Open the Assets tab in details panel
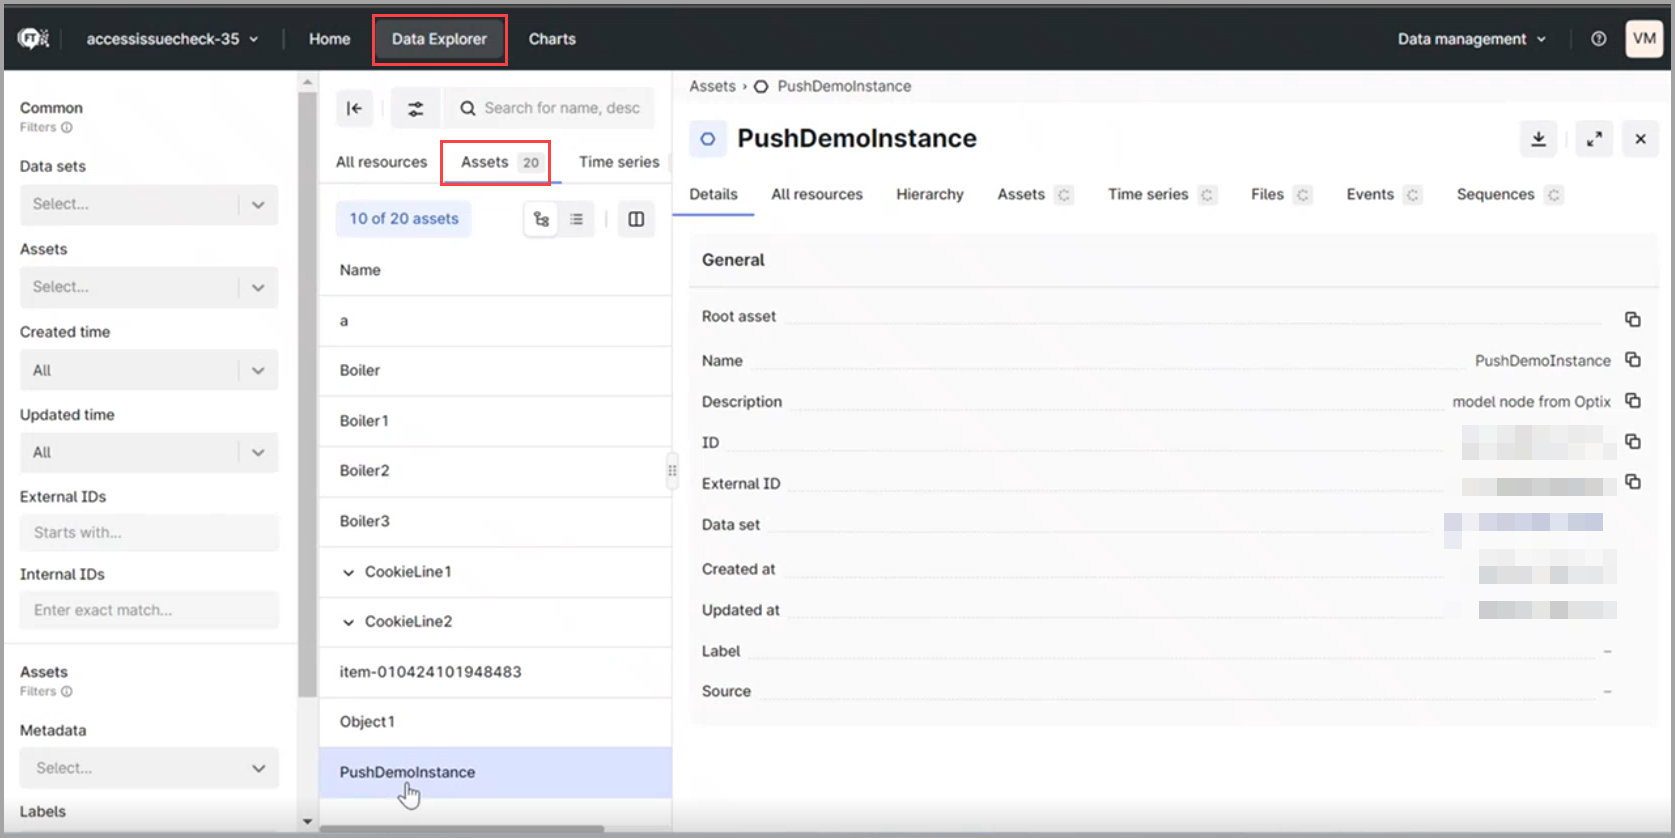 (1034, 194)
